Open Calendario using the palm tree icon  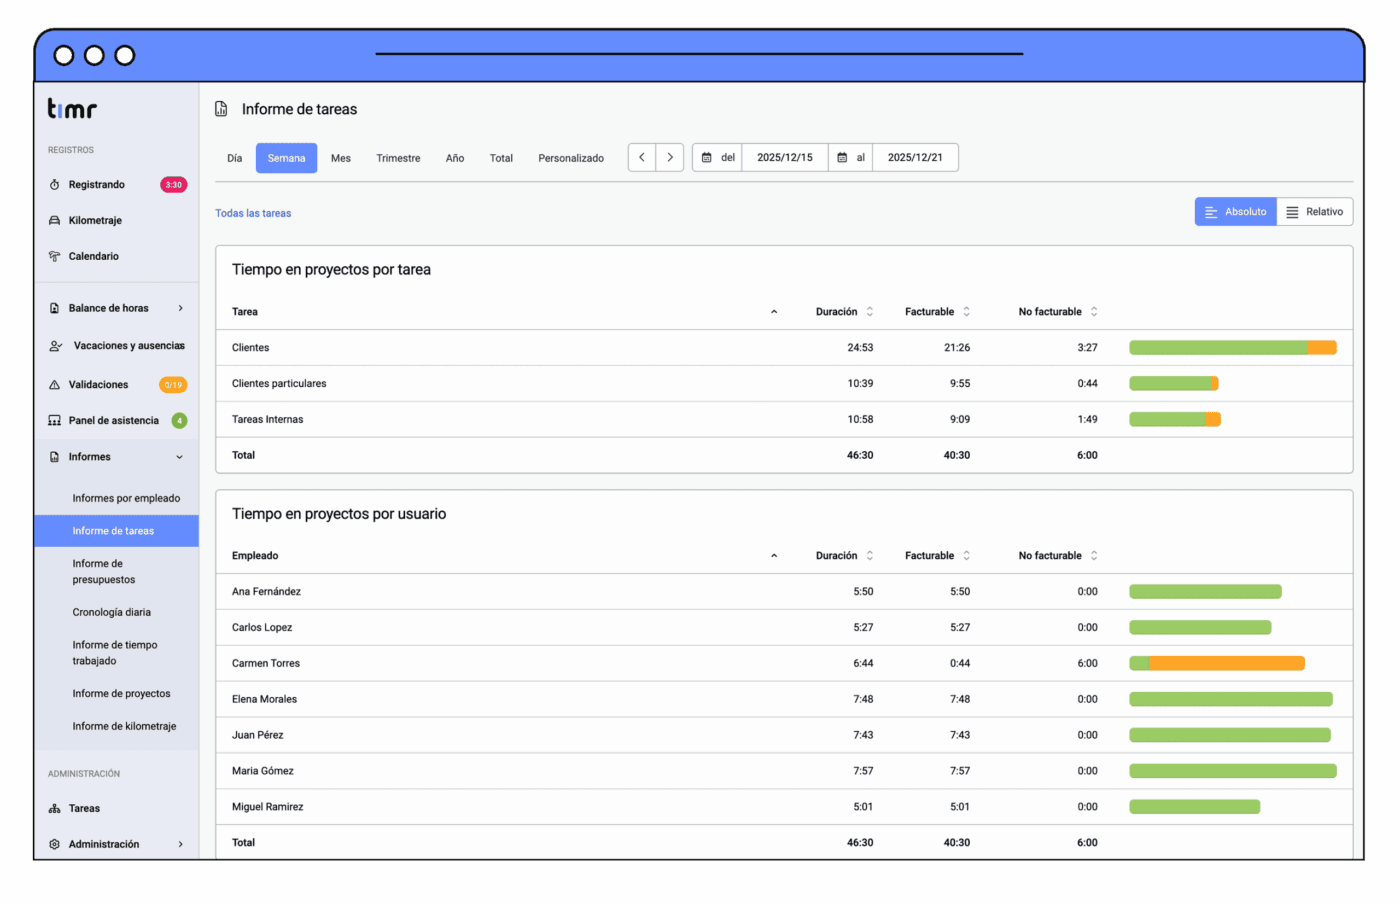click(54, 257)
